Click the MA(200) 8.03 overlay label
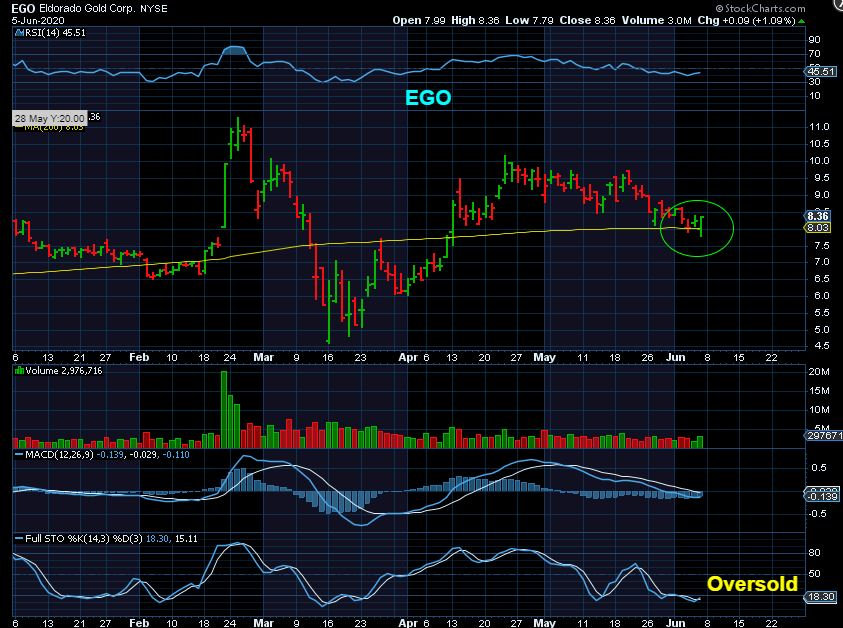The image size is (843, 628). click(x=54, y=127)
